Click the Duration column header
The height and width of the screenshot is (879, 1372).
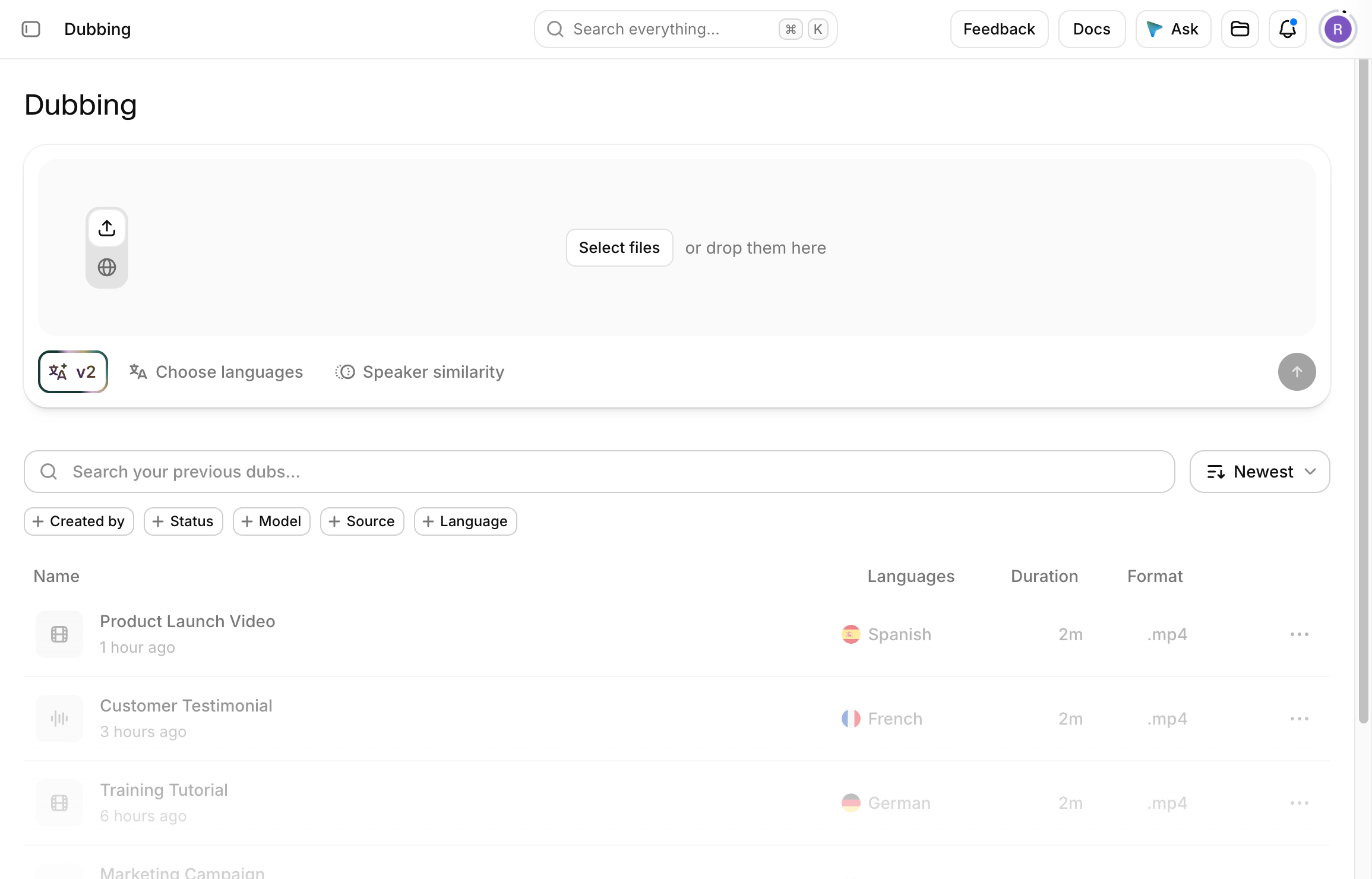[1044, 576]
